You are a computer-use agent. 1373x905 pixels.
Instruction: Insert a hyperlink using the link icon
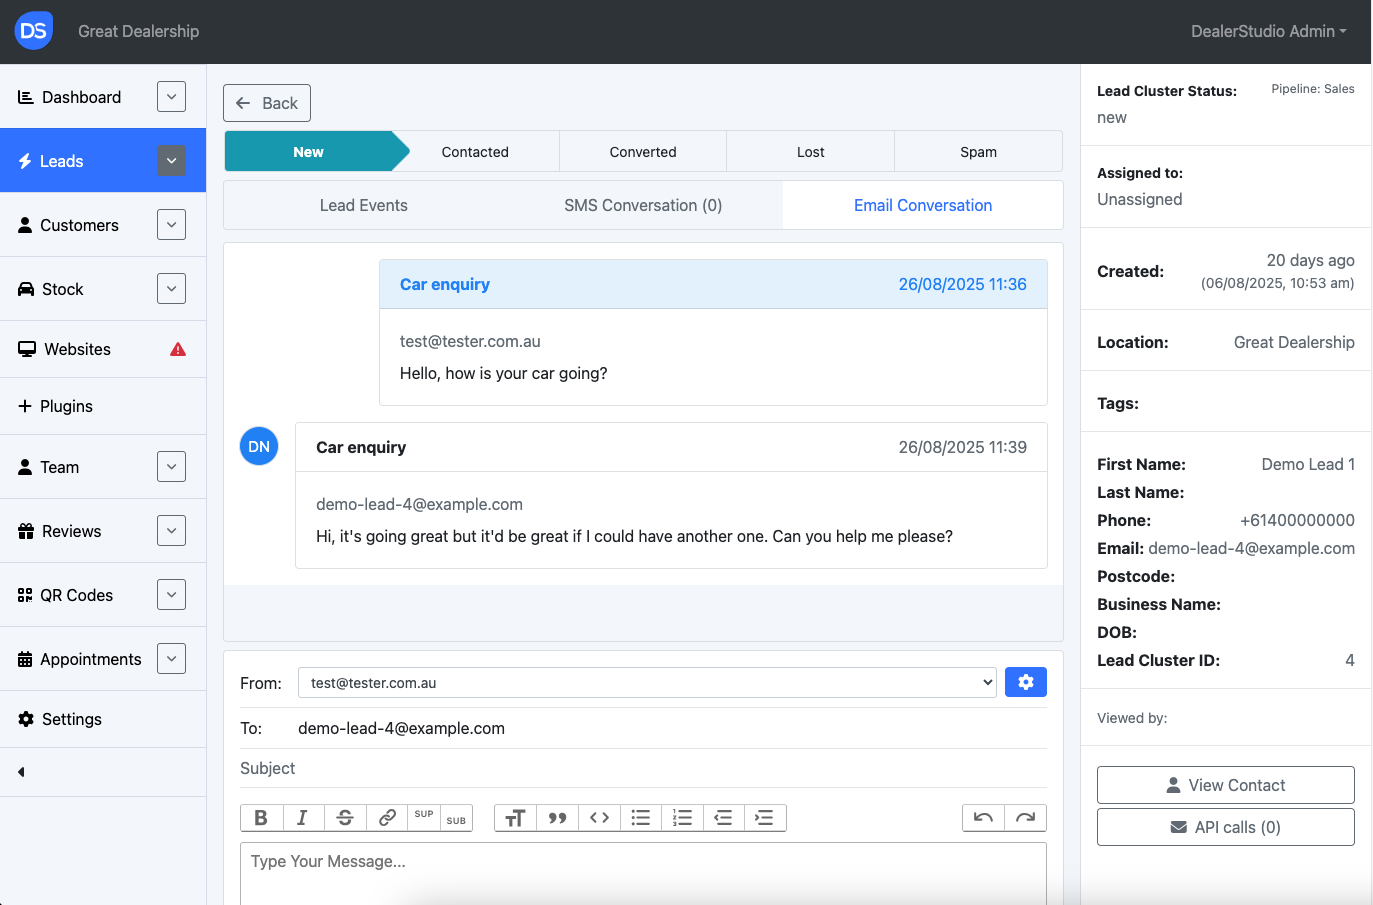pos(387,818)
